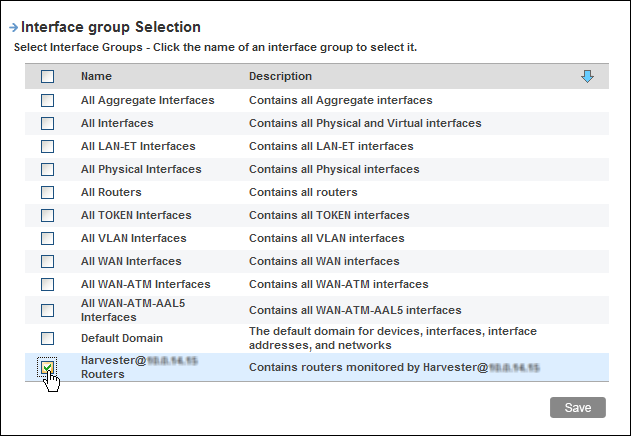Image resolution: width=631 pixels, height=436 pixels.
Task: Click the blue sort arrow icon
Action: pyautogui.click(x=587, y=77)
